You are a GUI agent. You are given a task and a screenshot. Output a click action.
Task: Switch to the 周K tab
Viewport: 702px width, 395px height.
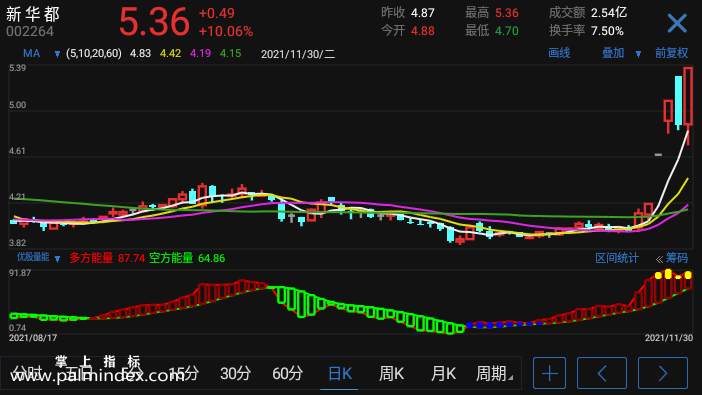coord(391,373)
